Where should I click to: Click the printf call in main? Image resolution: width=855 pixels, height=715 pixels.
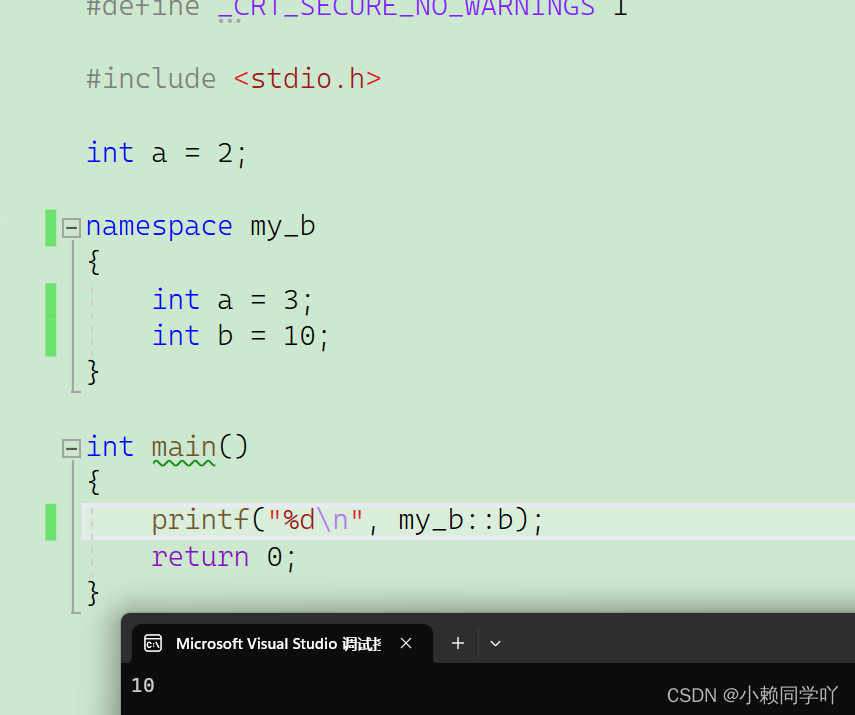pos(200,521)
